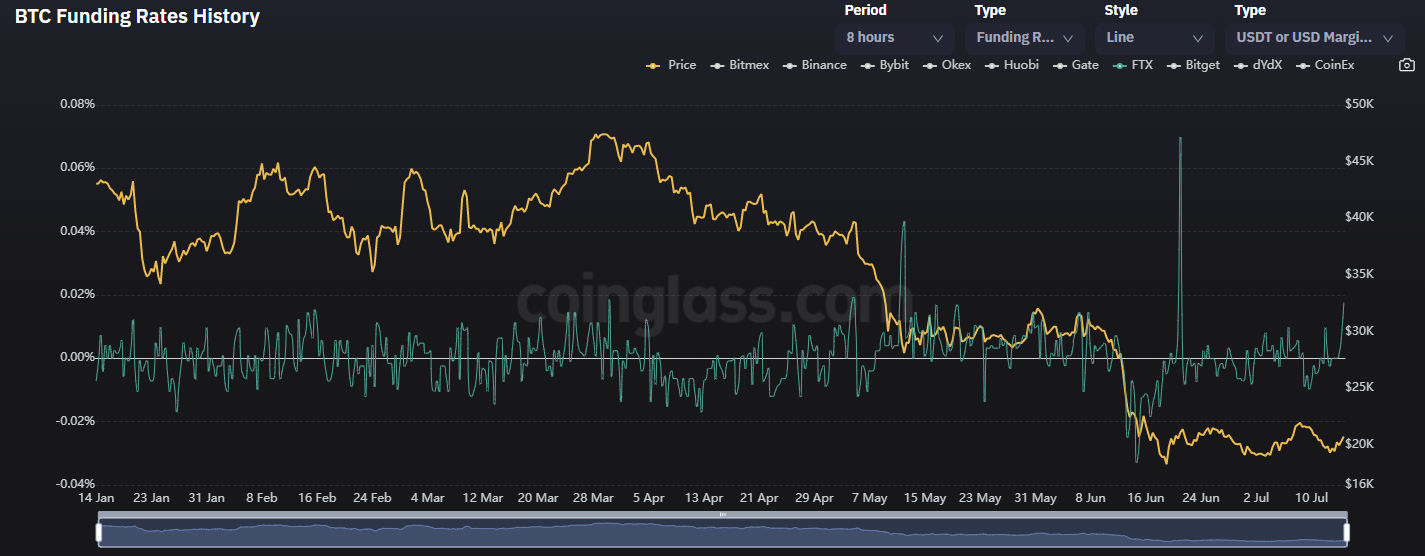The width and height of the screenshot is (1425, 556).
Task: Click the -0.04% funding rate axis label
Action: (75, 484)
